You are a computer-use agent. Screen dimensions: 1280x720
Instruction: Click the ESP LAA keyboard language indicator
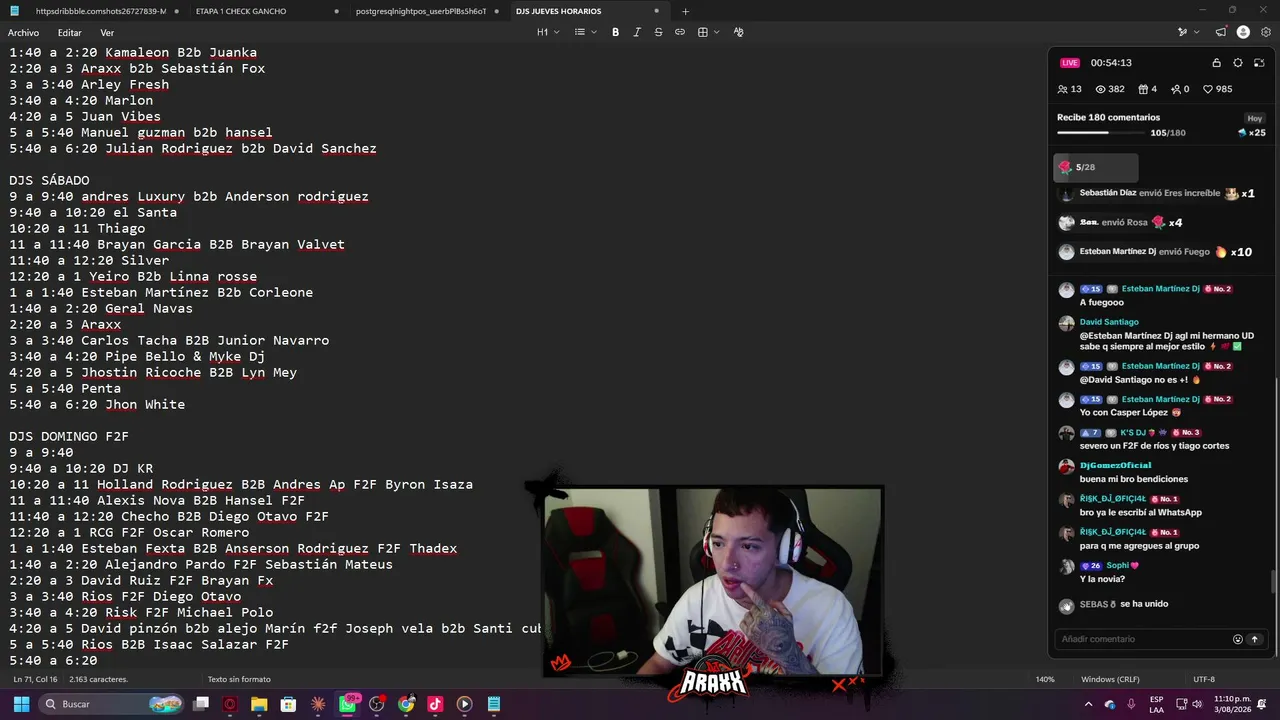[1156, 704]
